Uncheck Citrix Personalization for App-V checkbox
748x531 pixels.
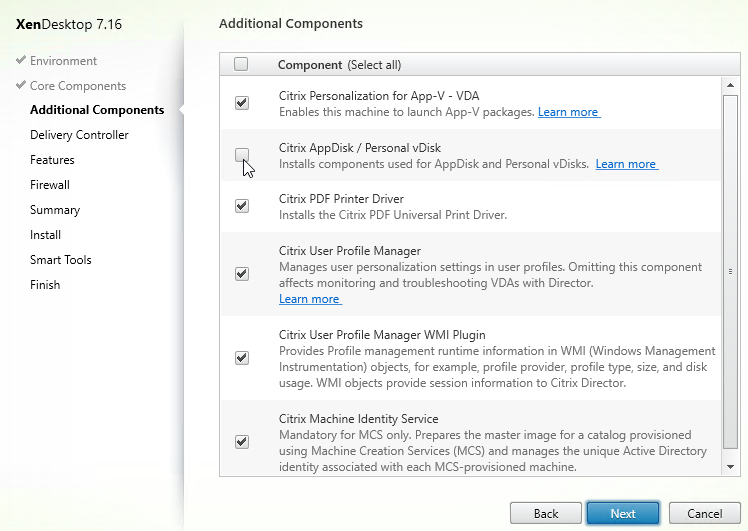click(x=242, y=103)
